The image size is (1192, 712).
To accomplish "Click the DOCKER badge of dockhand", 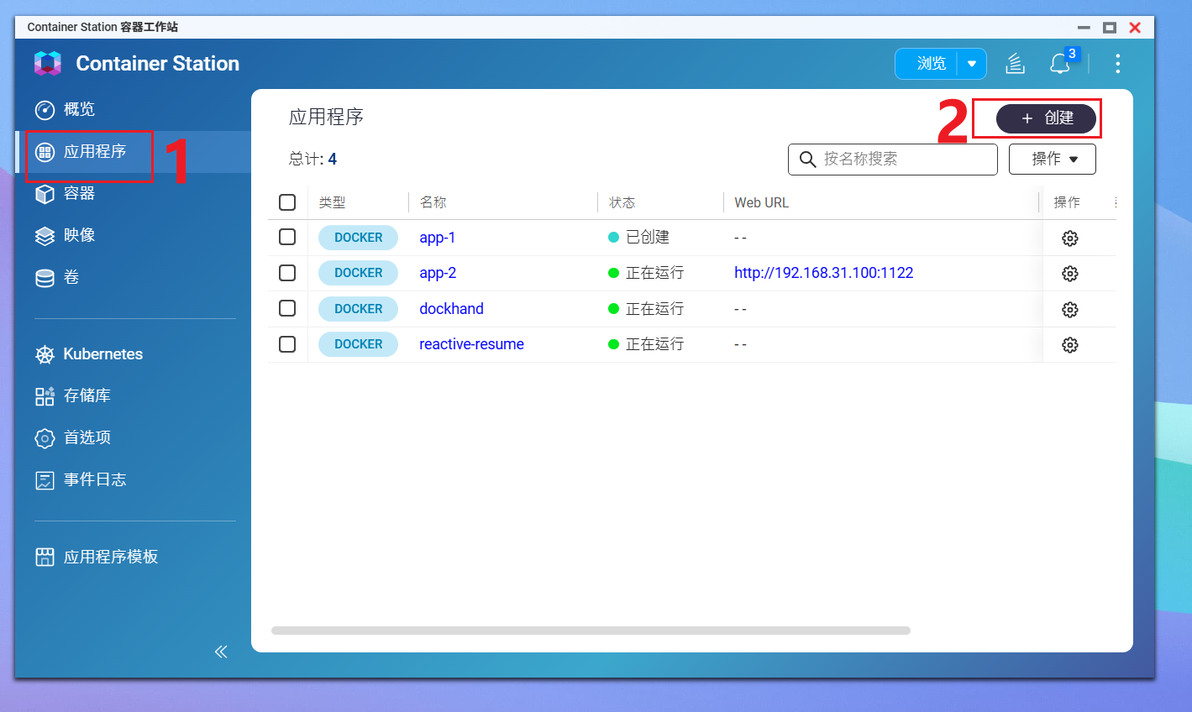I will click(358, 309).
